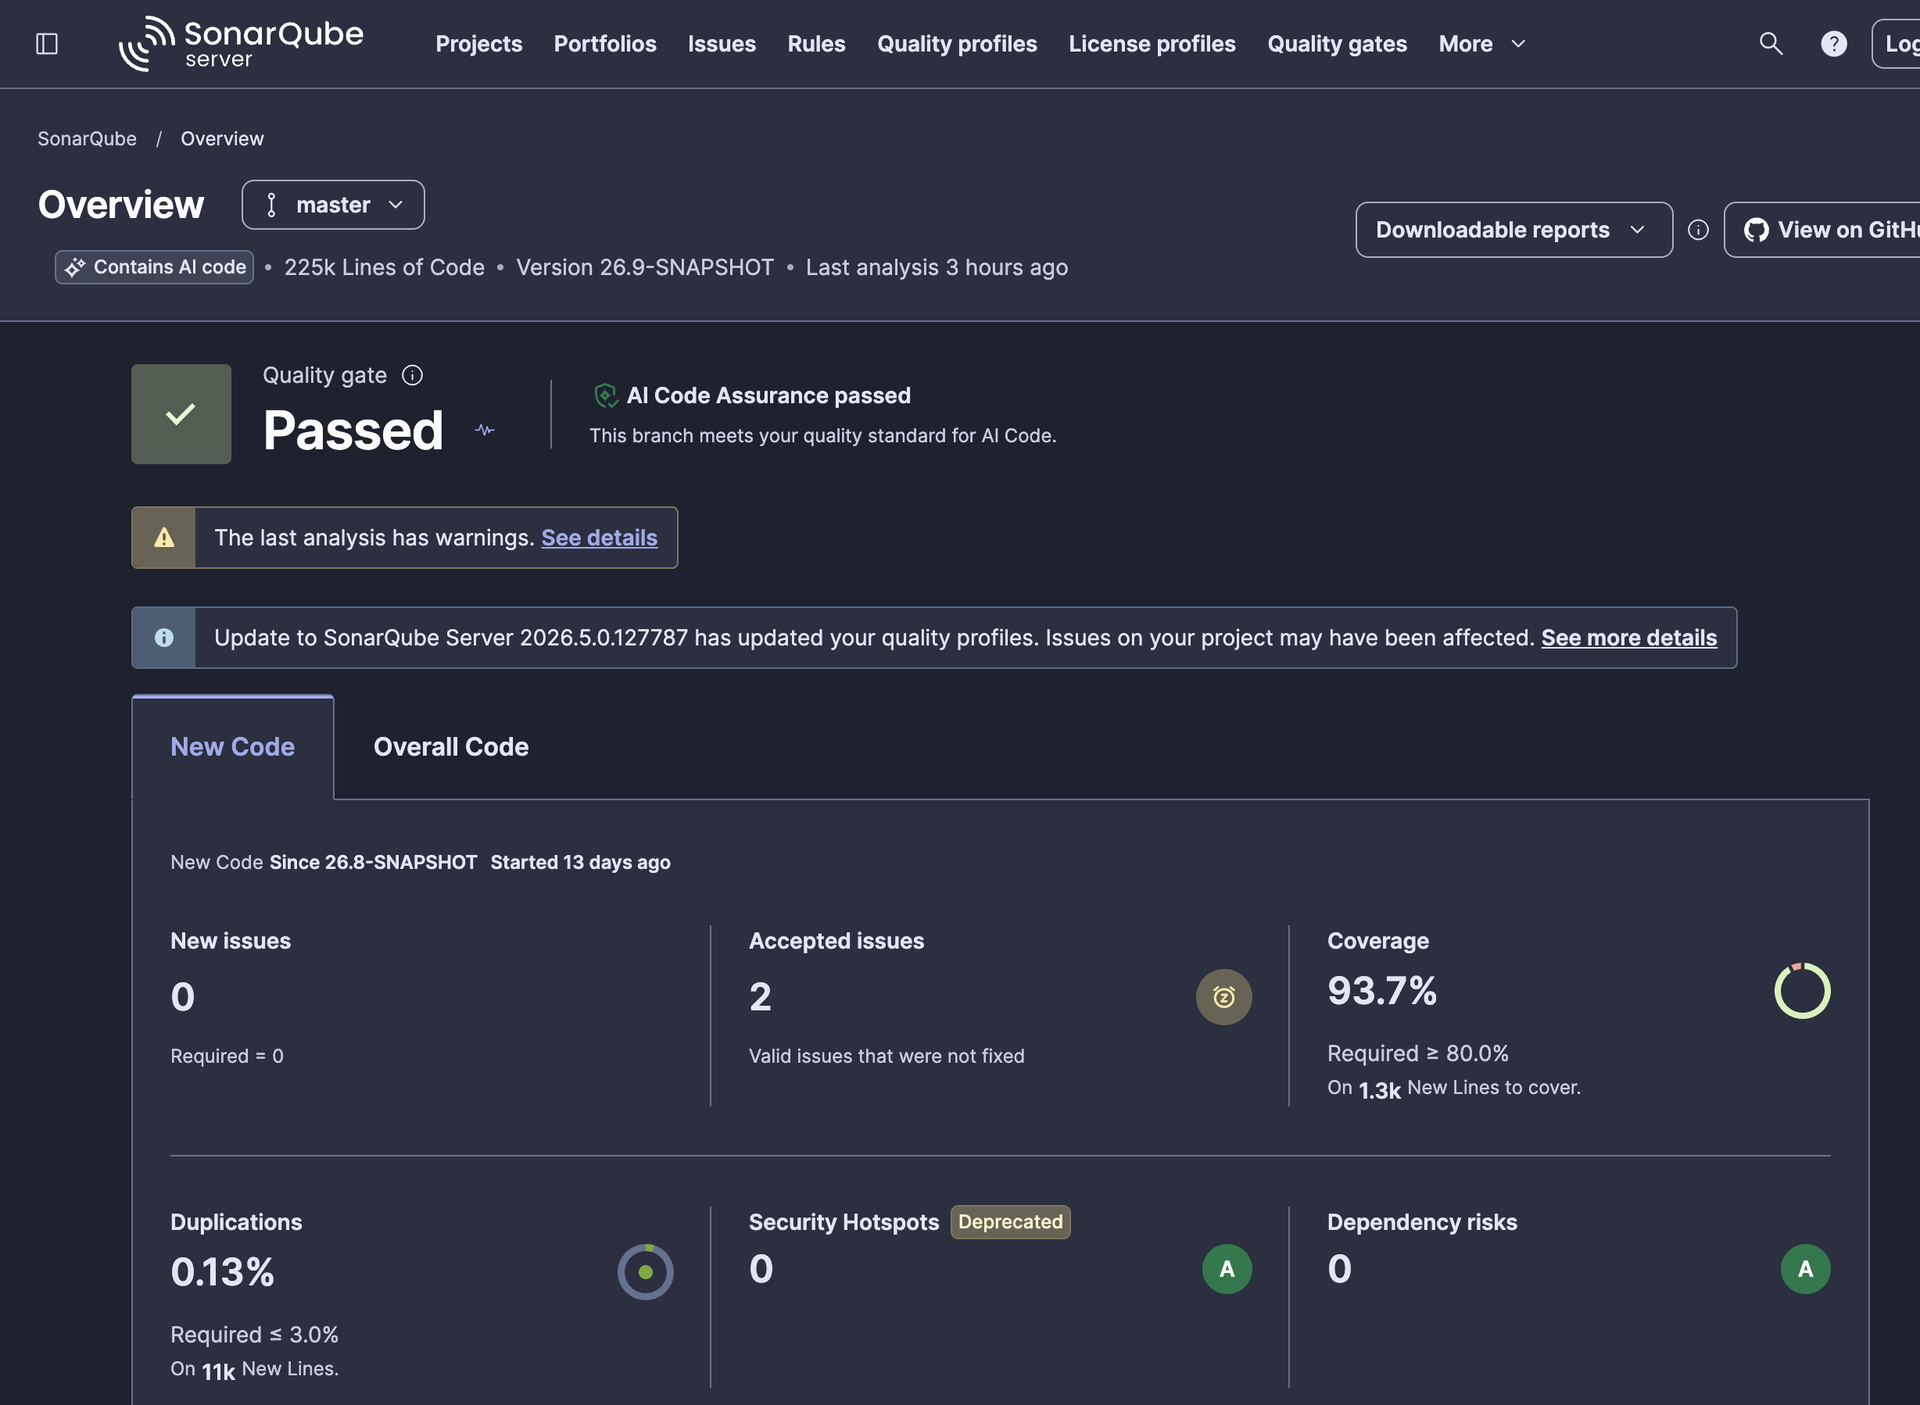
Task: Open the master branch dropdown
Action: pos(333,205)
